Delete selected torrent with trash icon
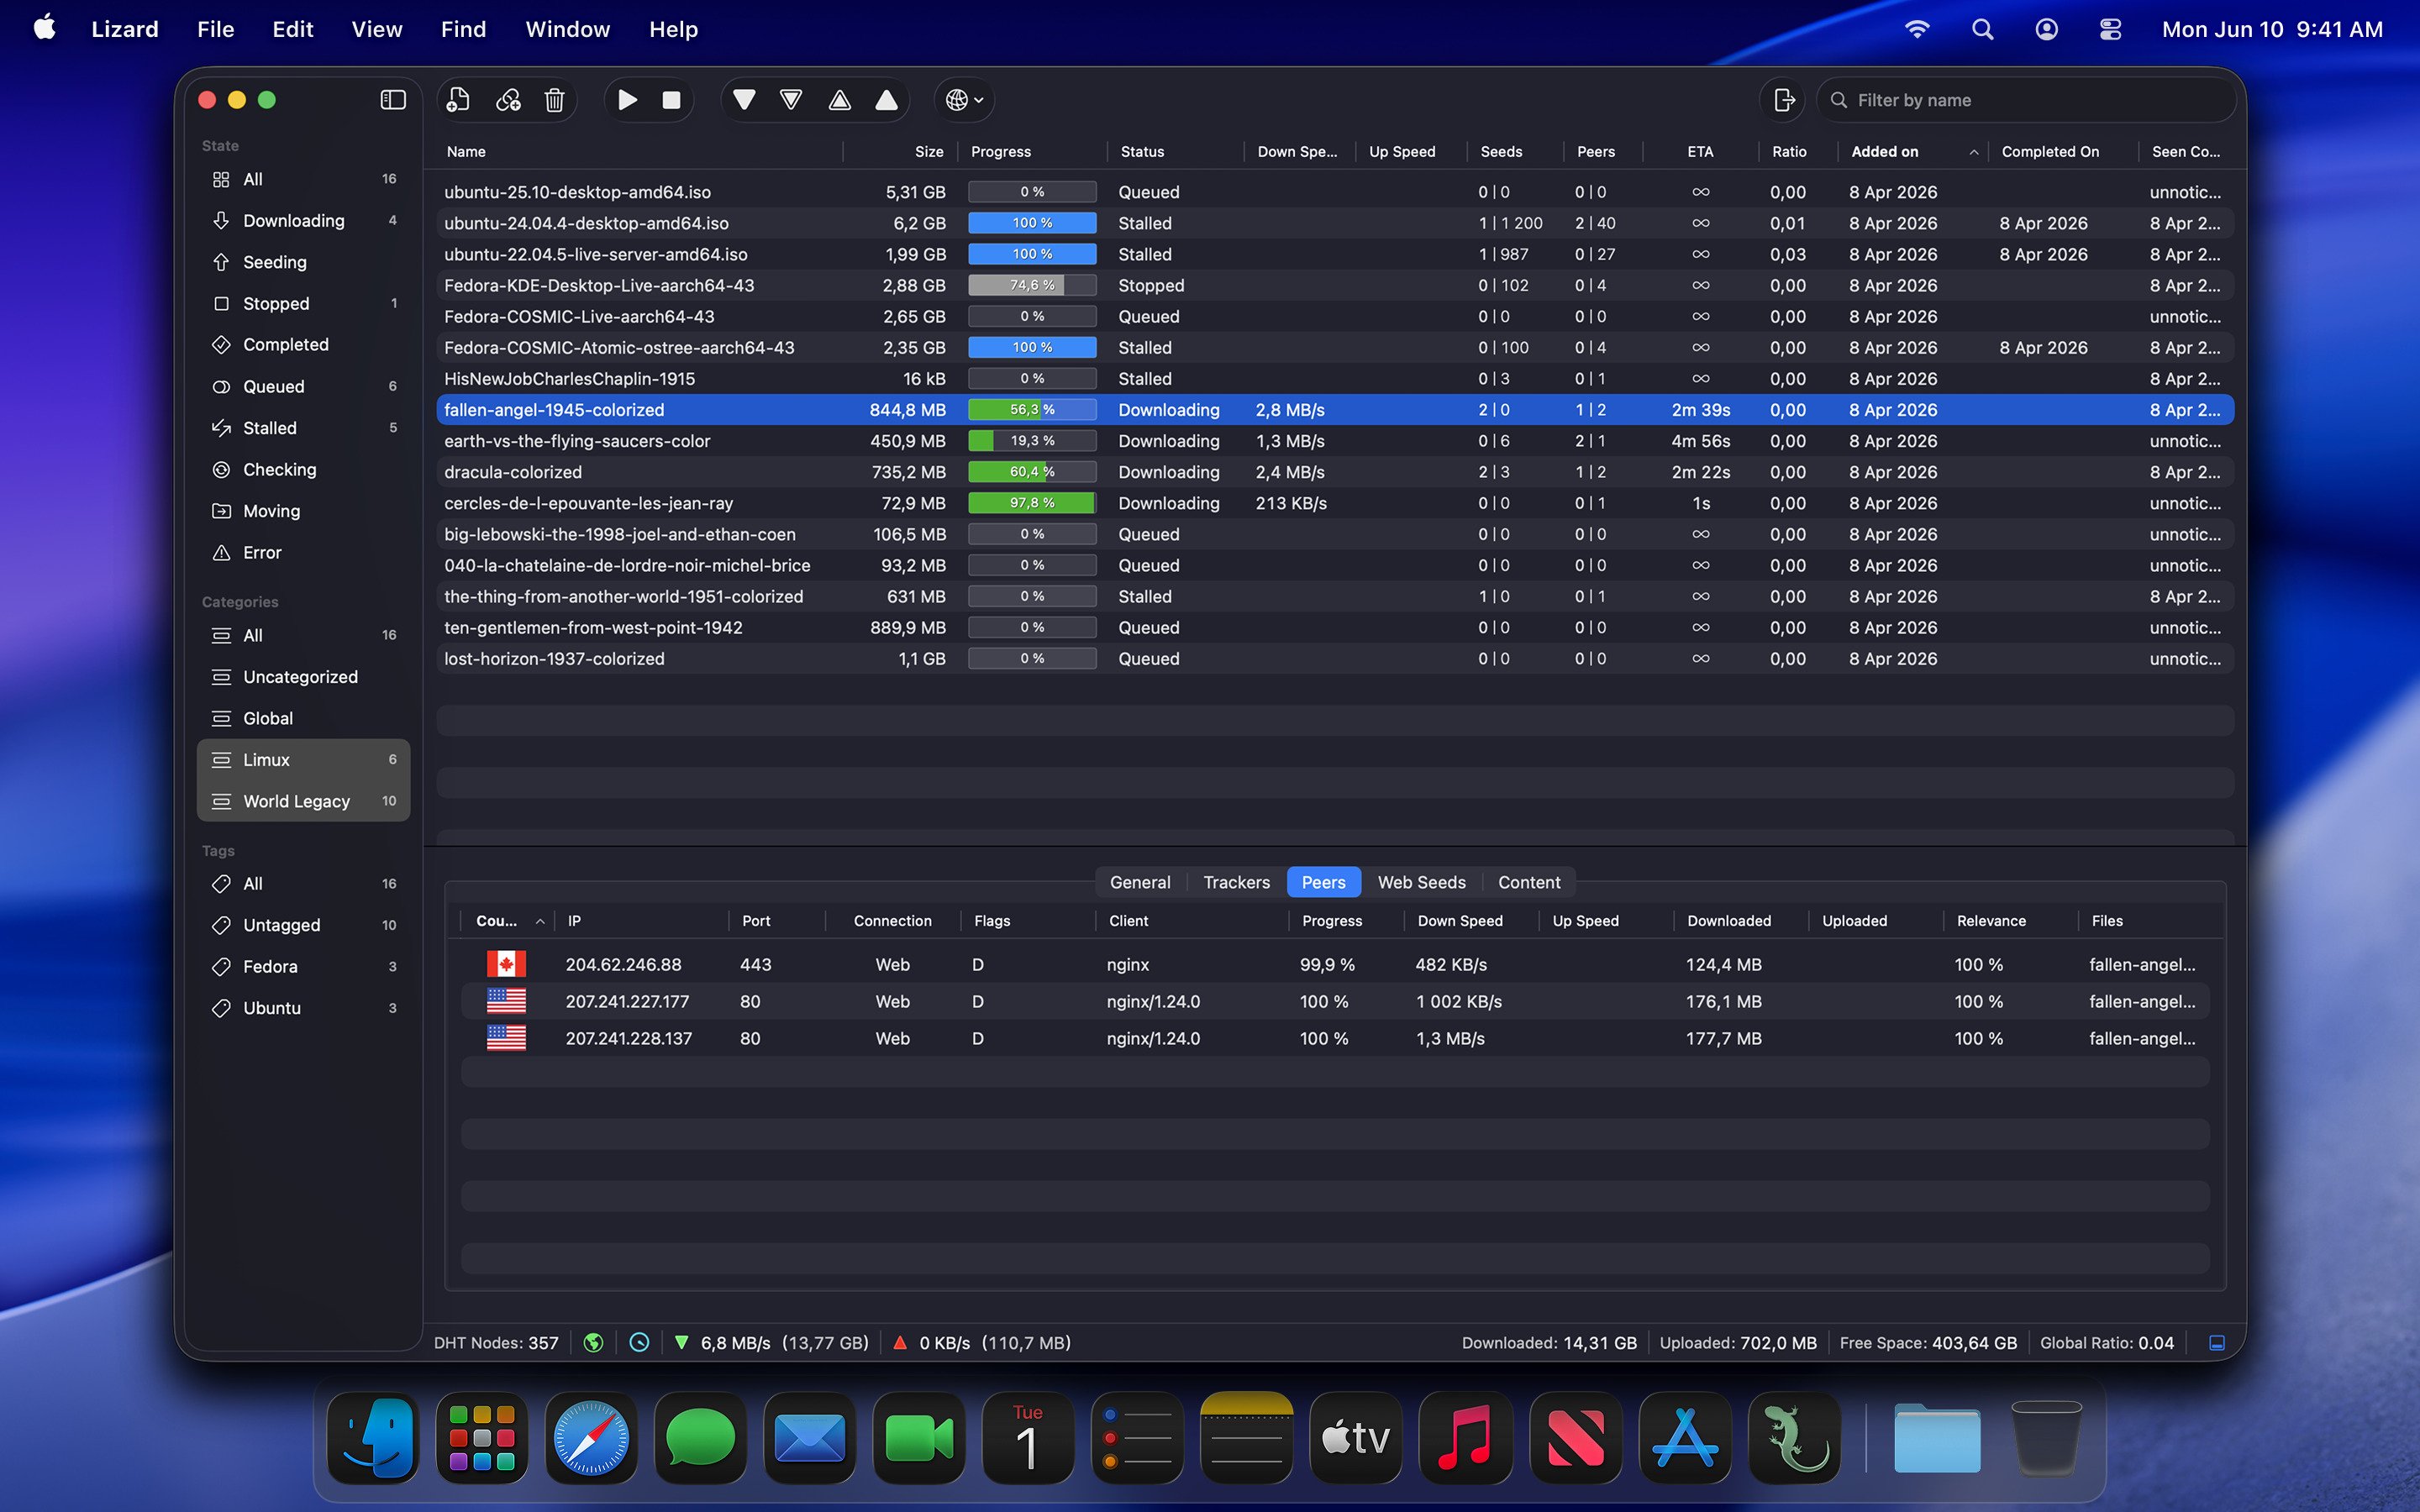 (x=555, y=100)
